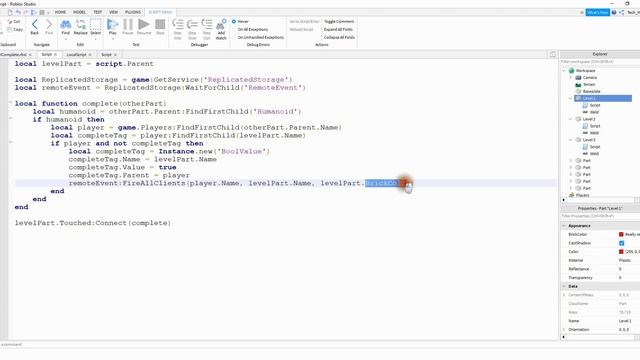Select Baseplate in the Explorer
The image size is (640, 360).
coord(591,91)
